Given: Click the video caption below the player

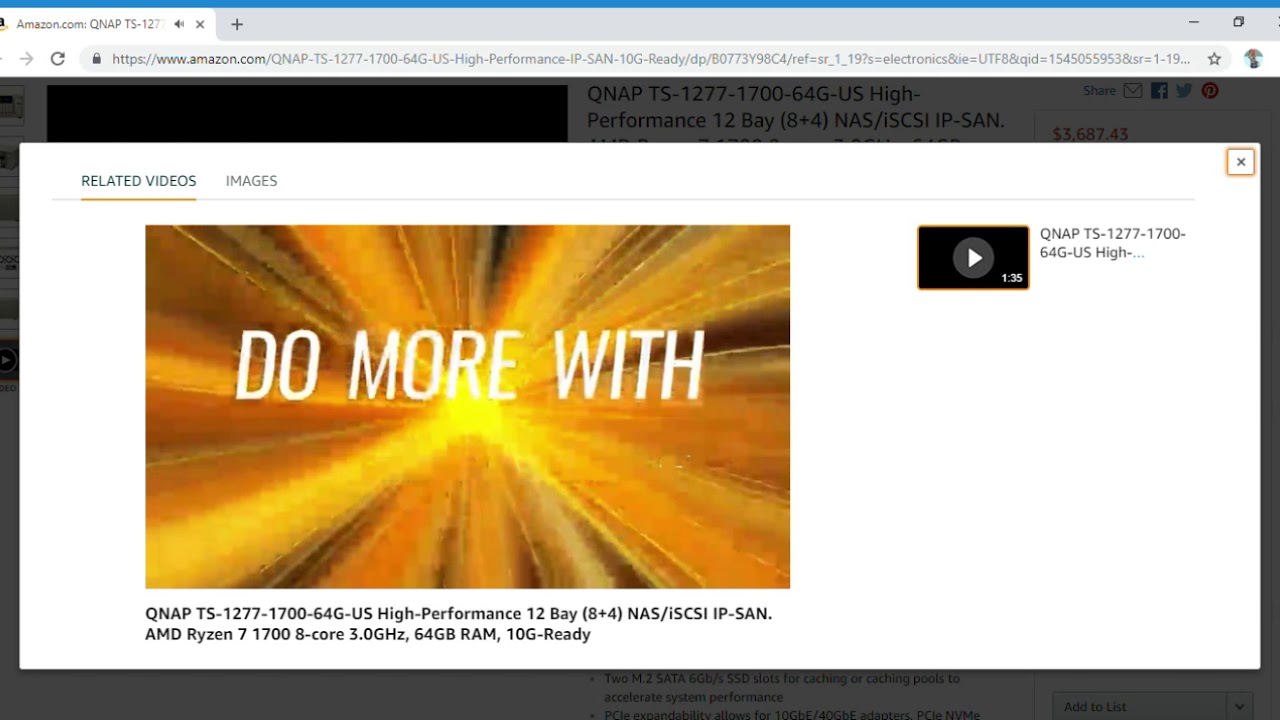Looking at the screenshot, I should point(459,624).
